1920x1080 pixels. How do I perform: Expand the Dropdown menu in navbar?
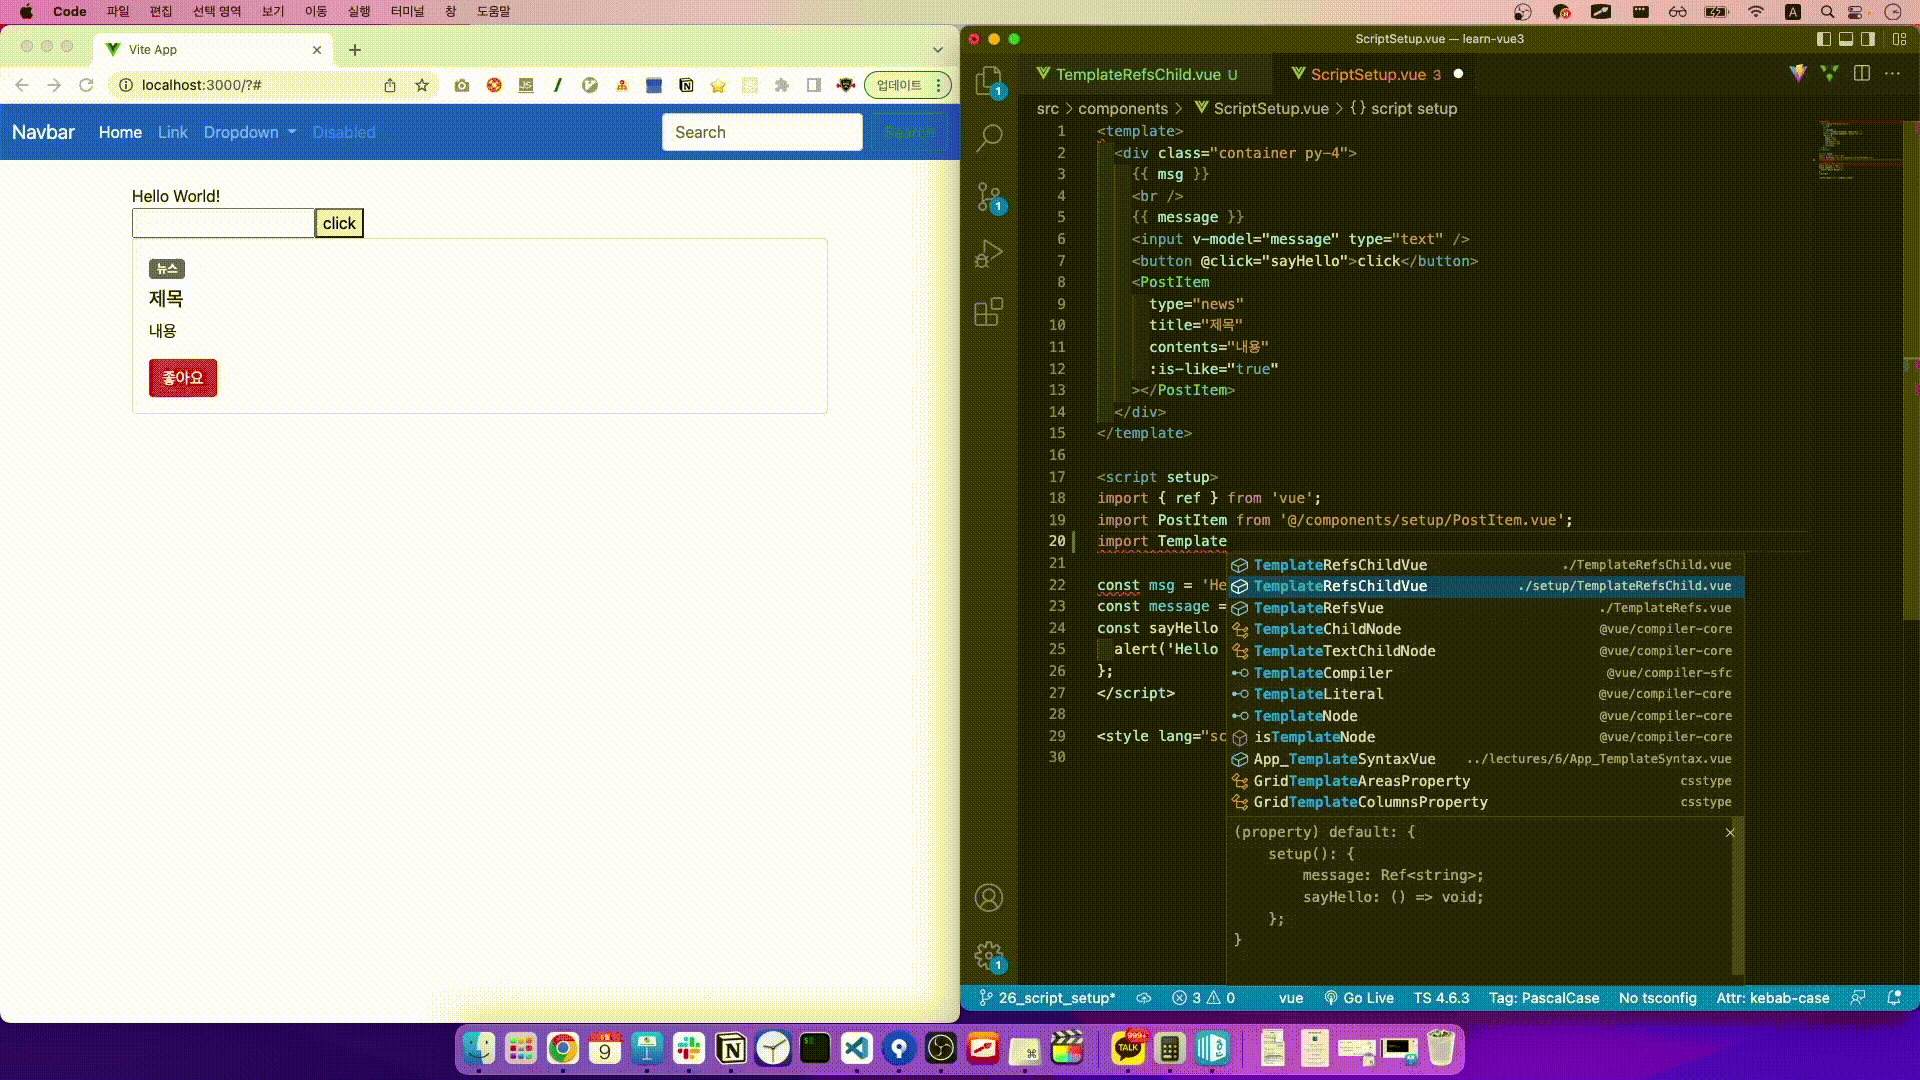(x=250, y=132)
